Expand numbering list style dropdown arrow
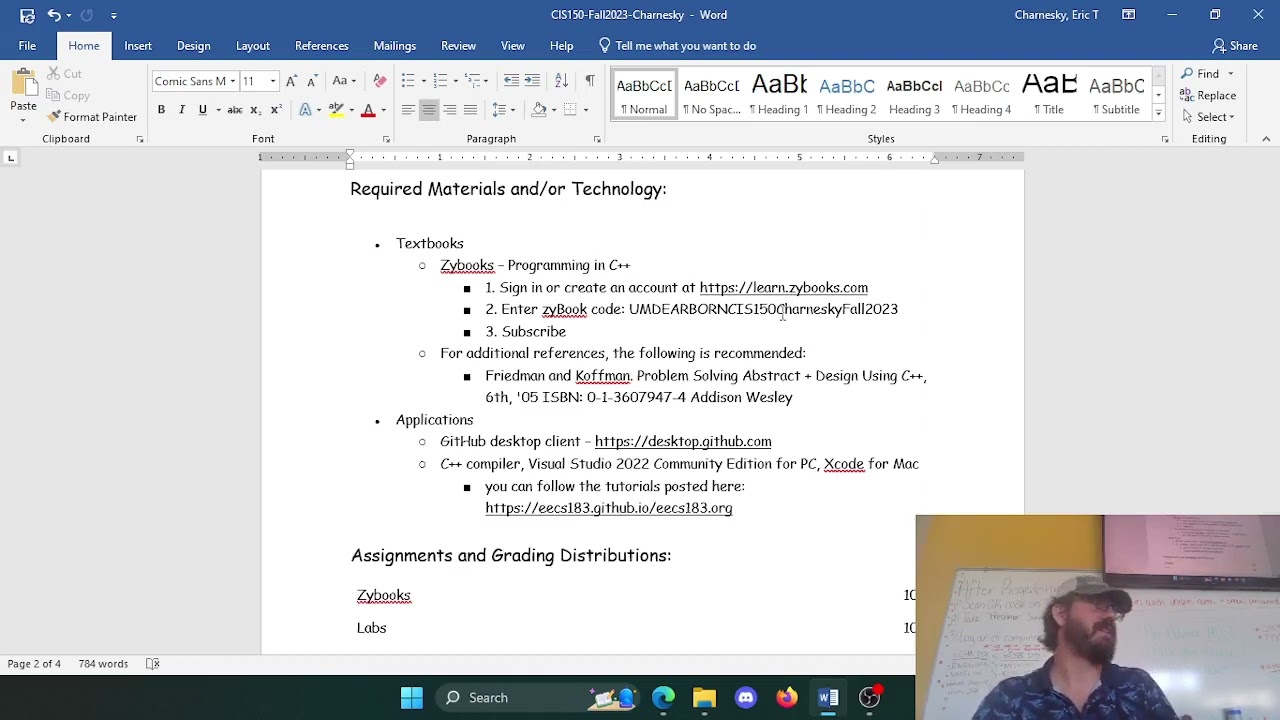The height and width of the screenshot is (720, 1280). [x=456, y=81]
